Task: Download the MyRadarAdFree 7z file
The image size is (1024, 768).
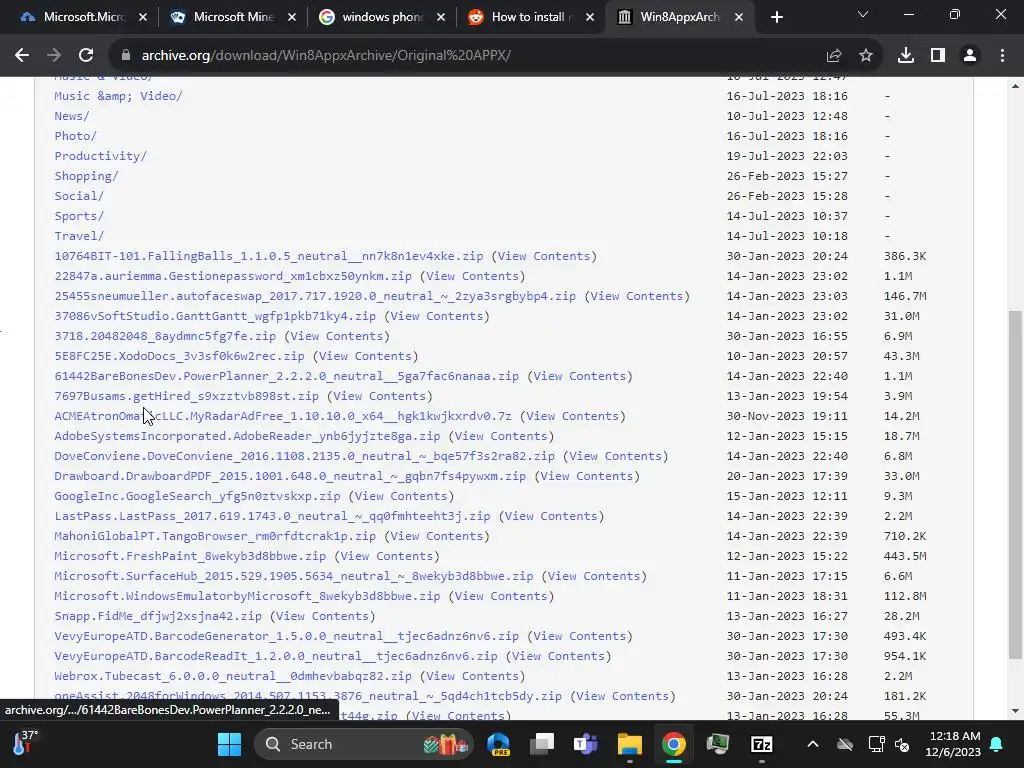Action: coord(283,416)
